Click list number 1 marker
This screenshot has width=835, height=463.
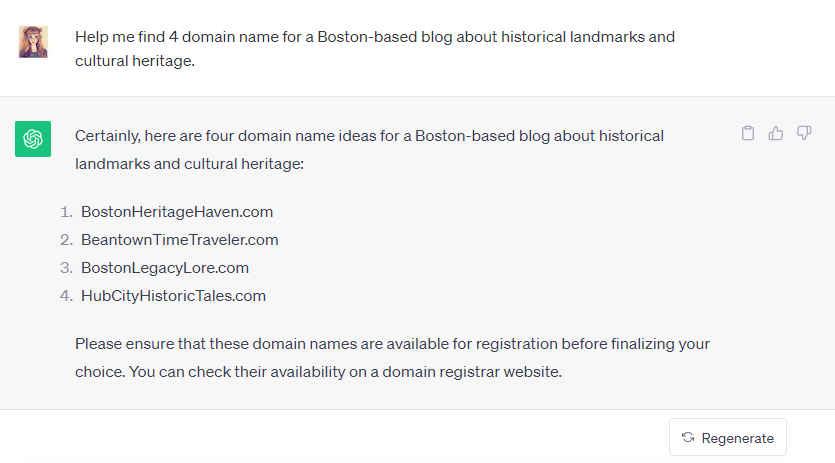click(x=66, y=212)
